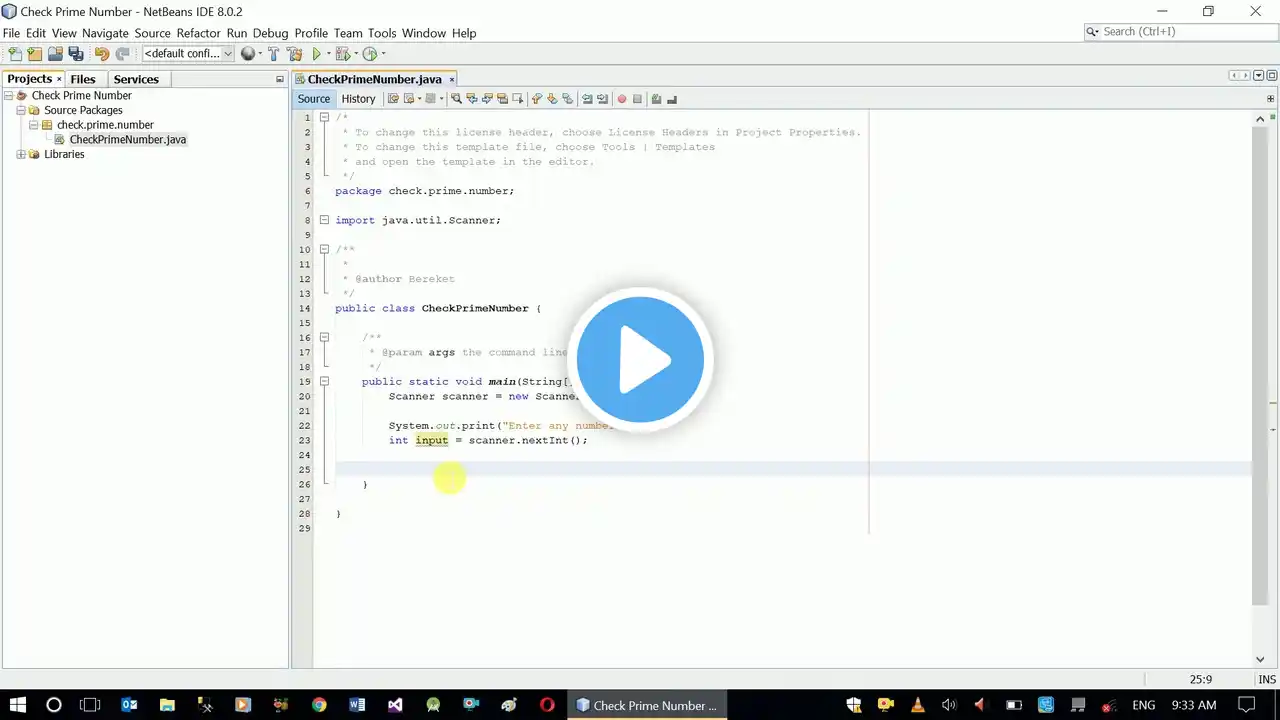Open the Navigate menu
Viewport: 1280px width, 720px height.
(105, 33)
